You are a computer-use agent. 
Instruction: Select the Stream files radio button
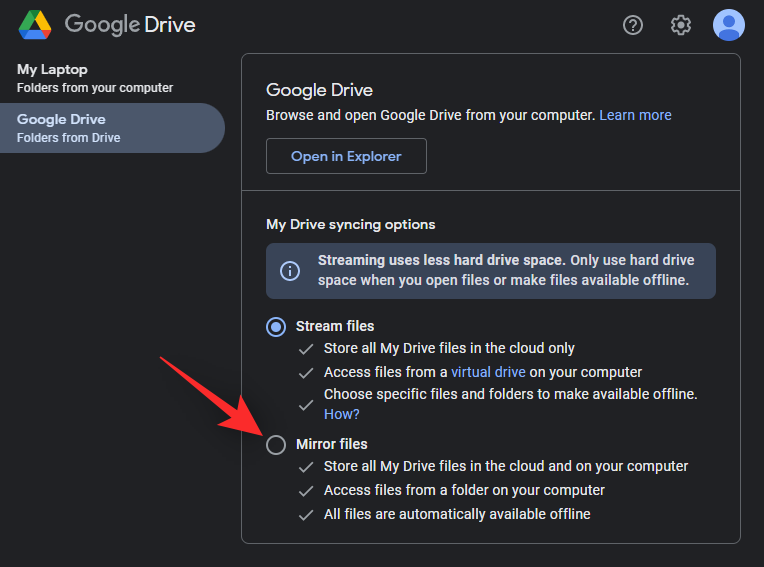click(x=276, y=327)
